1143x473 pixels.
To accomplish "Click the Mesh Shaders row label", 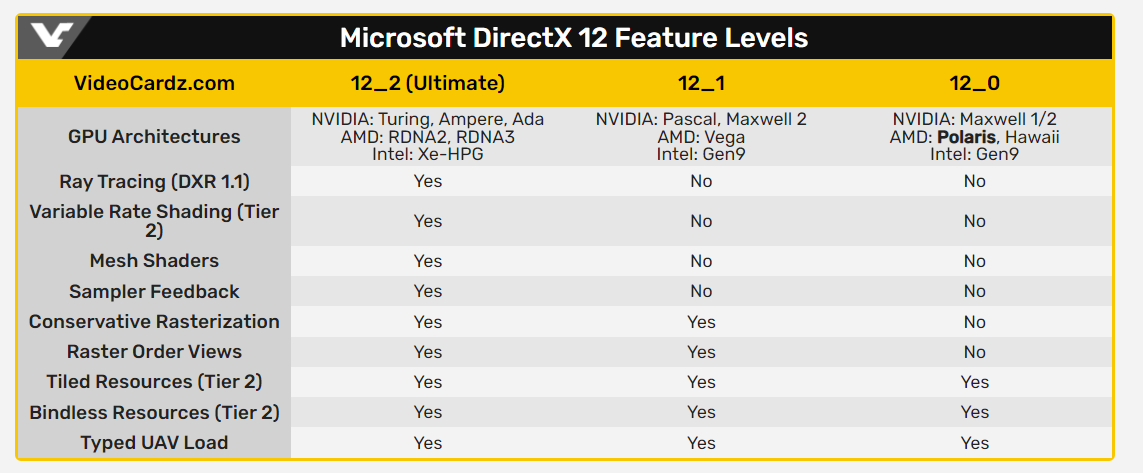I will coord(154,261).
